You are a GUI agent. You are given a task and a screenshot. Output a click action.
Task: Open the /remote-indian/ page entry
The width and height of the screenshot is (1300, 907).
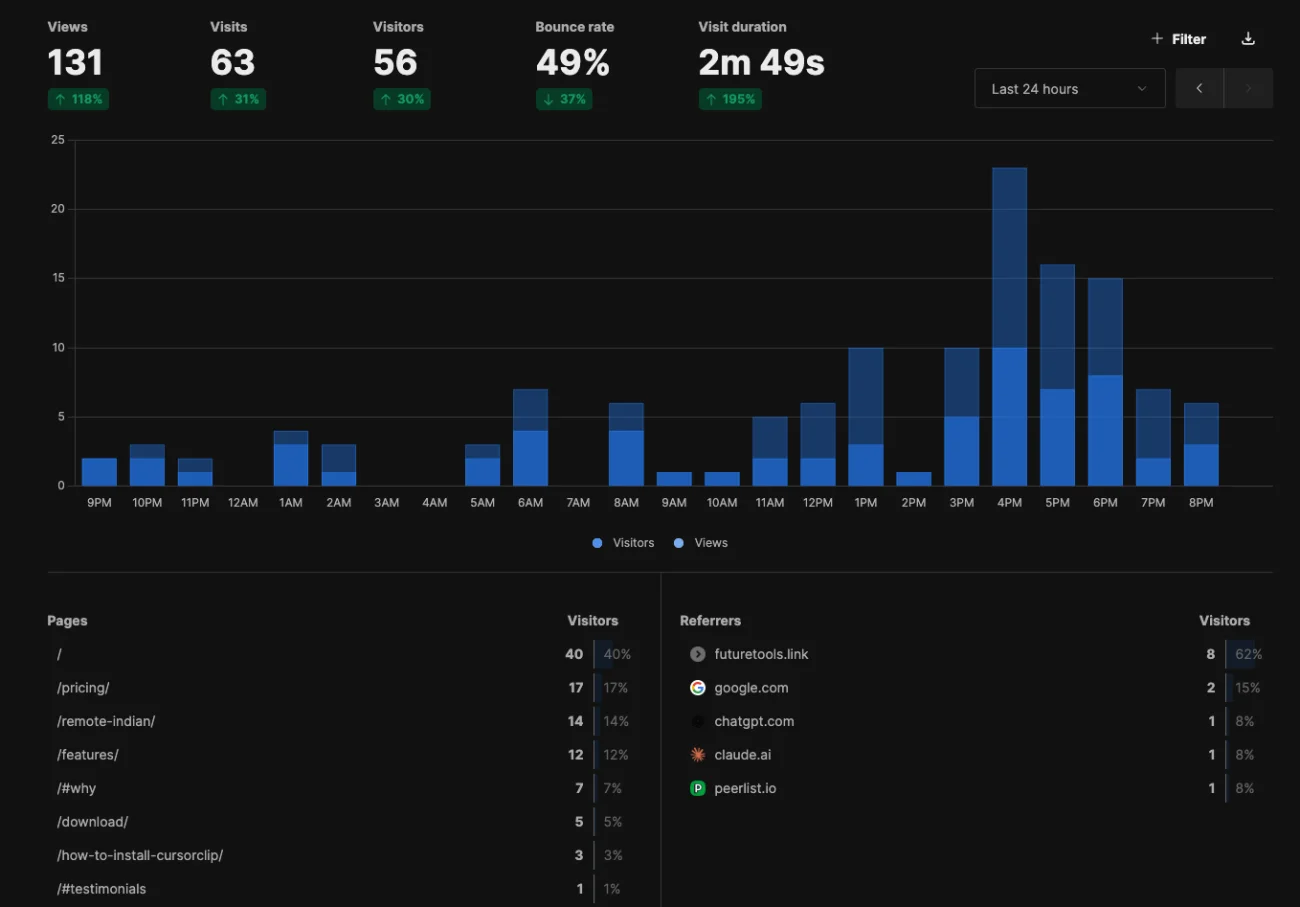click(x=106, y=721)
